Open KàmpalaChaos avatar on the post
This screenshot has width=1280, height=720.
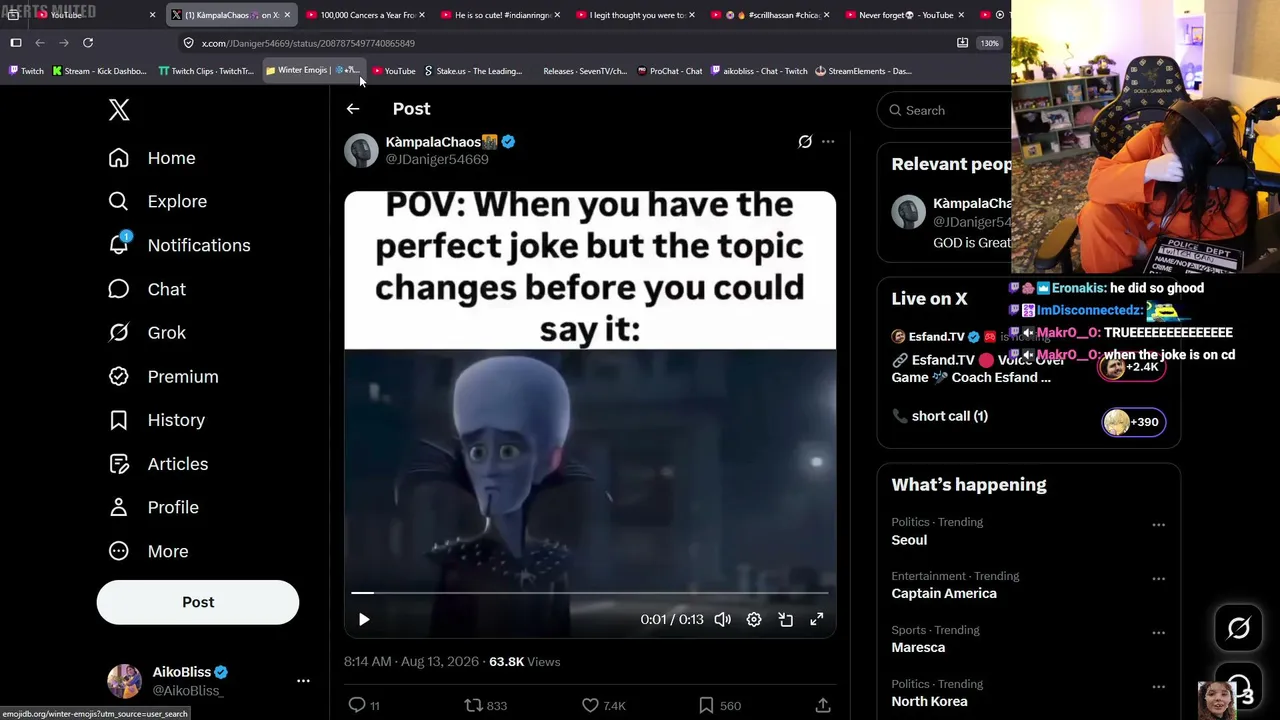361,150
